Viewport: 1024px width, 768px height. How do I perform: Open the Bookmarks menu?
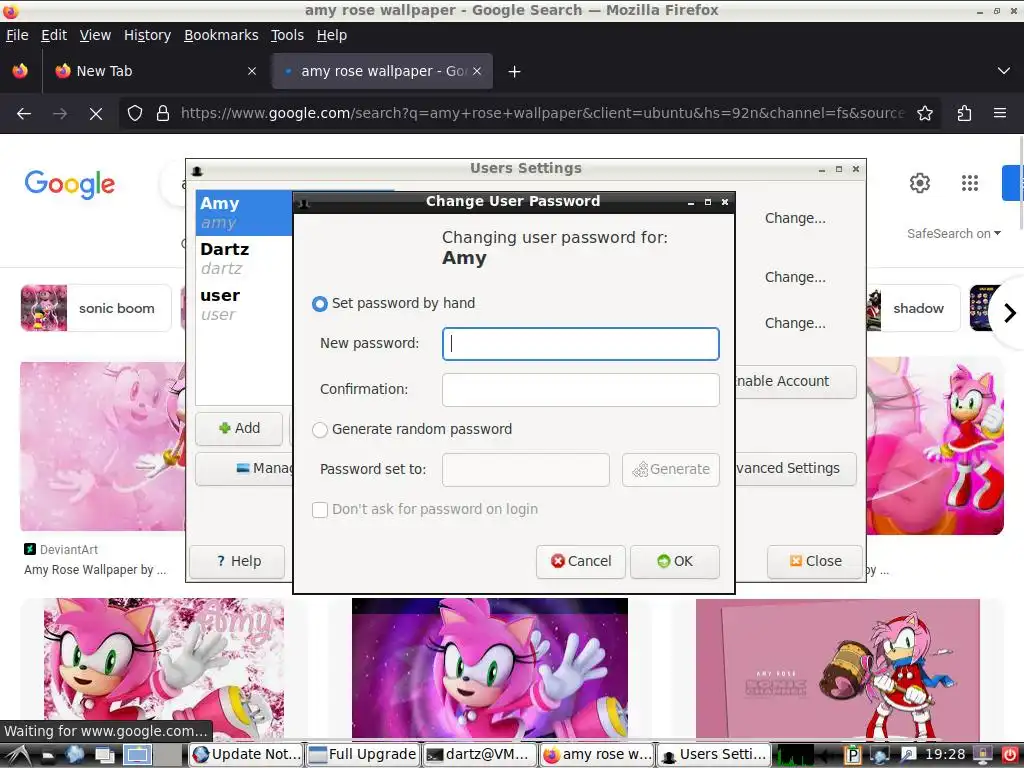pyautogui.click(x=221, y=35)
